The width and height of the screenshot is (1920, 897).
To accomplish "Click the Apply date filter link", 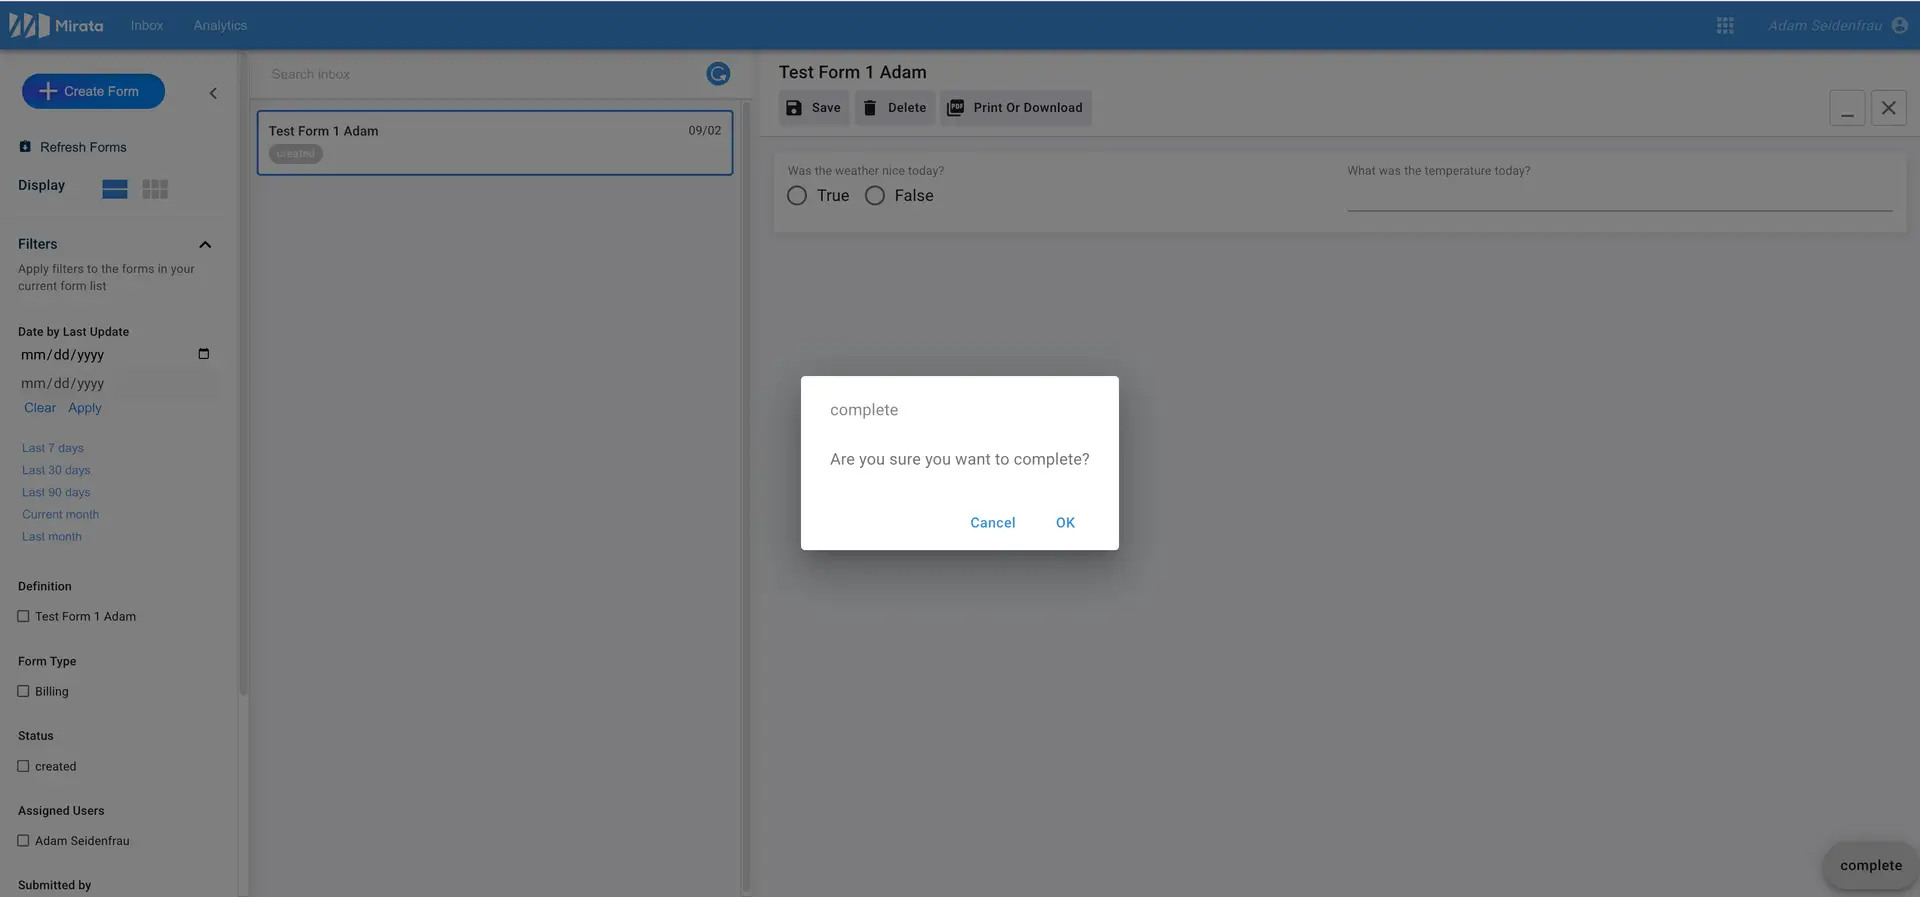I will tap(85, 408).
